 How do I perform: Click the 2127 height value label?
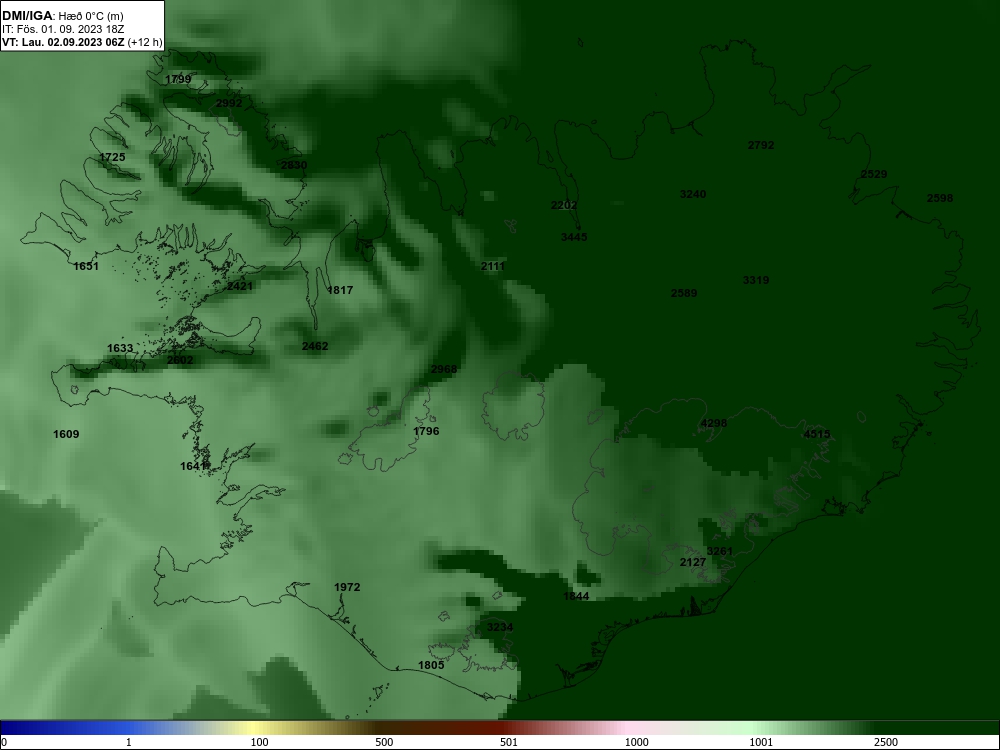pos(693,562)
